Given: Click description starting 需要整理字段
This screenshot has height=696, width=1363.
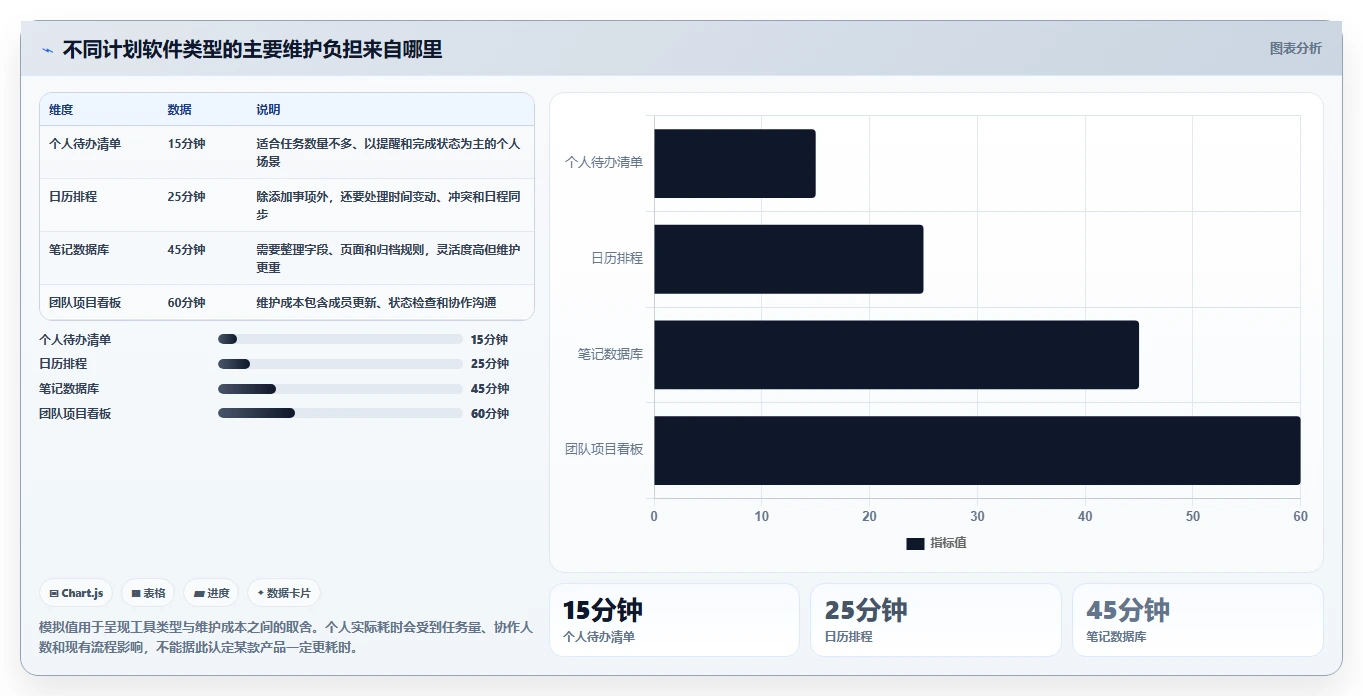Looking at the screenshot, I should (388, 258).
